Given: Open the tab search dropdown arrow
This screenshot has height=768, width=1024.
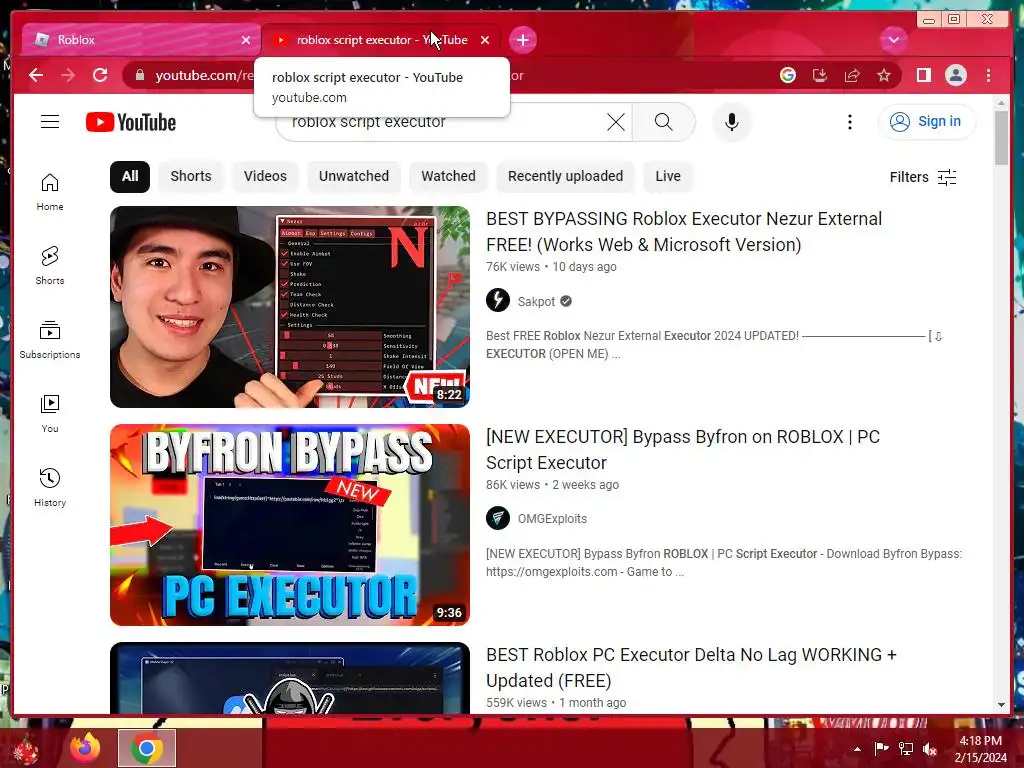Looking at the screenshot, I should (893, 40).
